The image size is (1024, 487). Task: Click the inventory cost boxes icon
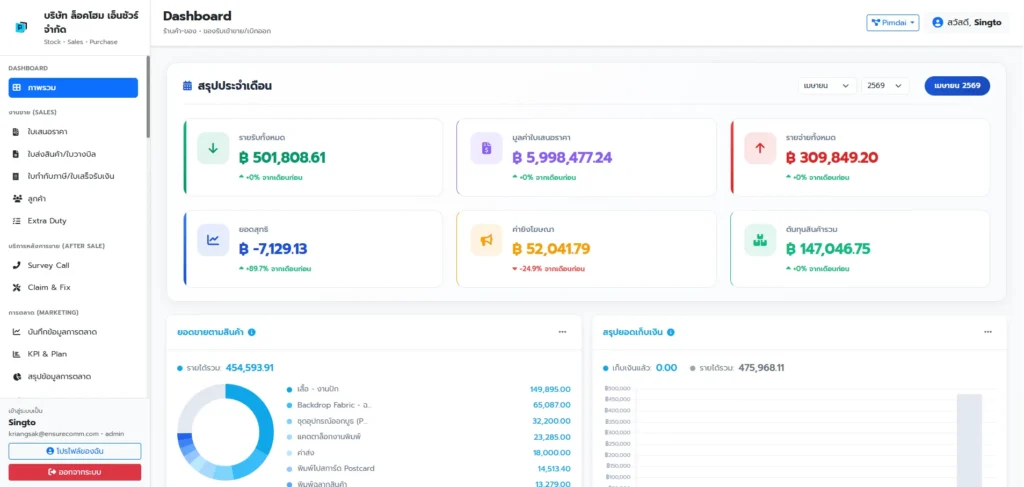760,240
